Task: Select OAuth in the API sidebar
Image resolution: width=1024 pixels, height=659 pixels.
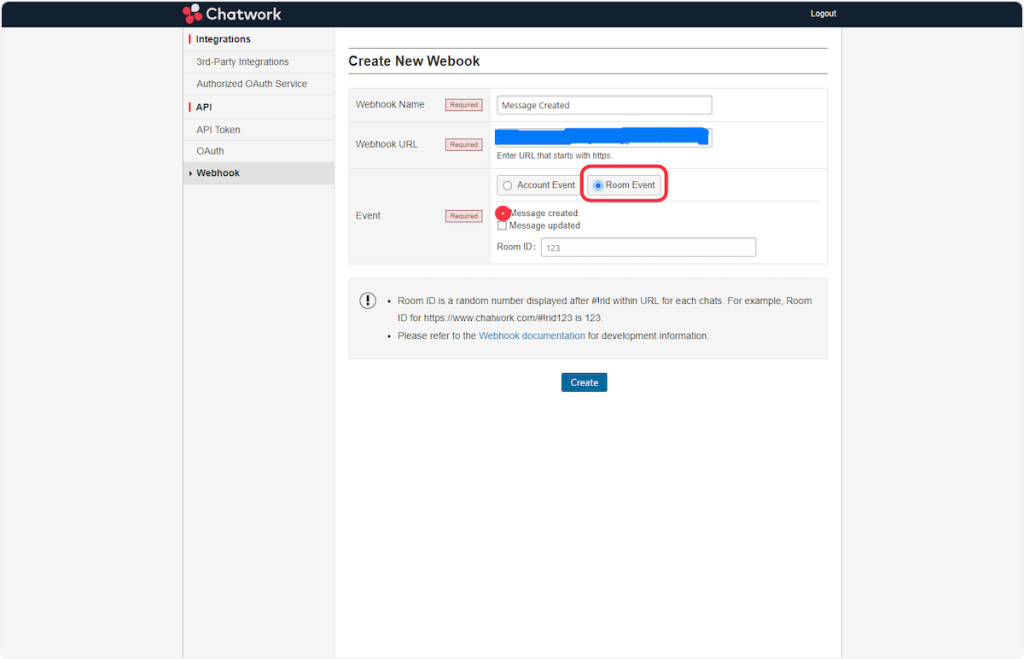Action: pyautogui.click(x=210, y=151)
